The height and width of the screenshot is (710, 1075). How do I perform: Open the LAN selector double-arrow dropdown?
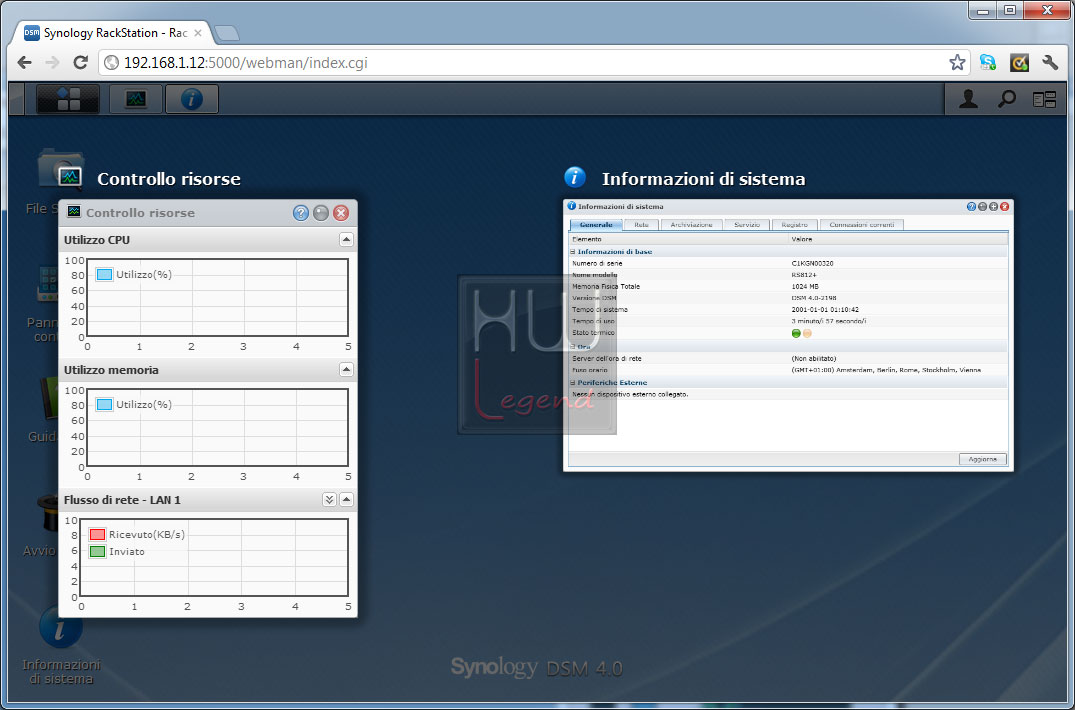(329, 500)
